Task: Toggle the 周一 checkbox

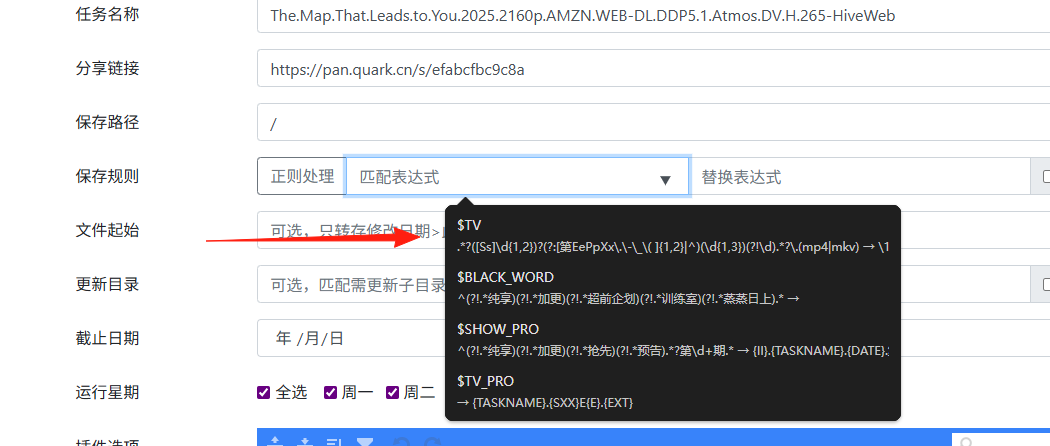Action: click(x=330, y=392)
